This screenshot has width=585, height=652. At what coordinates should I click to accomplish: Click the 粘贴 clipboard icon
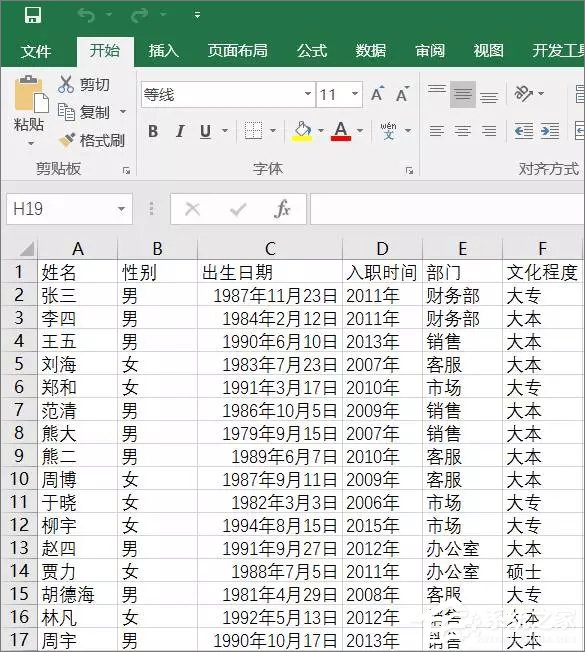click(x=30, y=94)
